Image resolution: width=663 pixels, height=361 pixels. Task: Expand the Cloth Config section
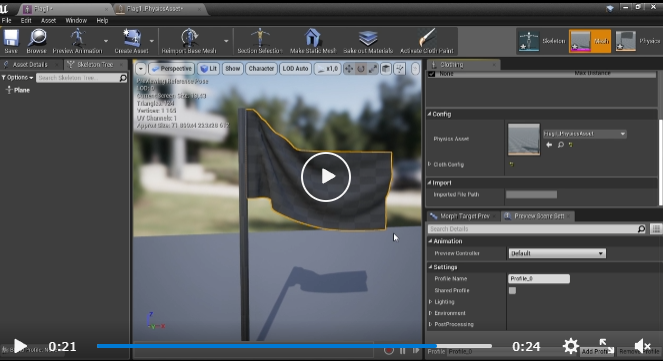tap(430, 164)
